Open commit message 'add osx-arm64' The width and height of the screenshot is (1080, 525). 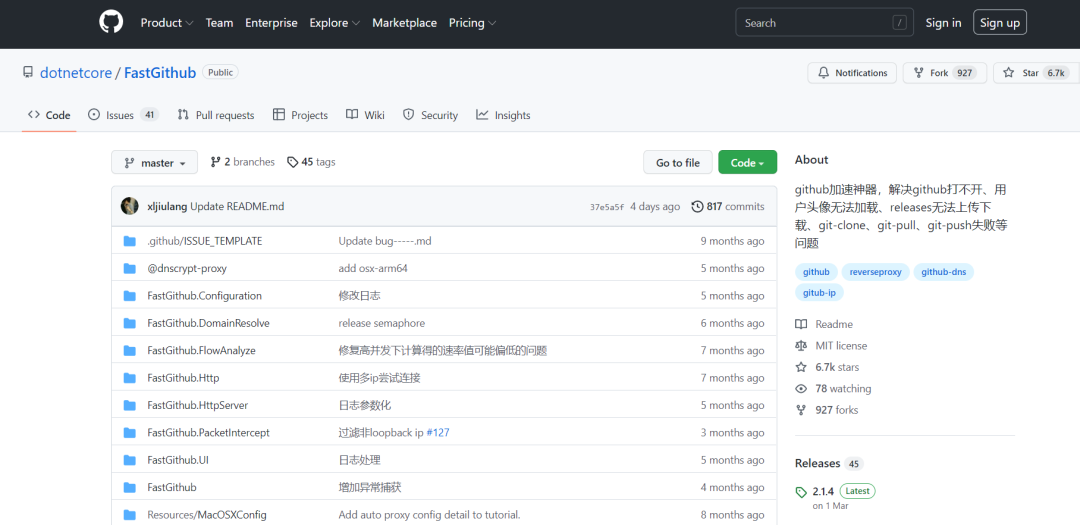click(x=373, y=269)
